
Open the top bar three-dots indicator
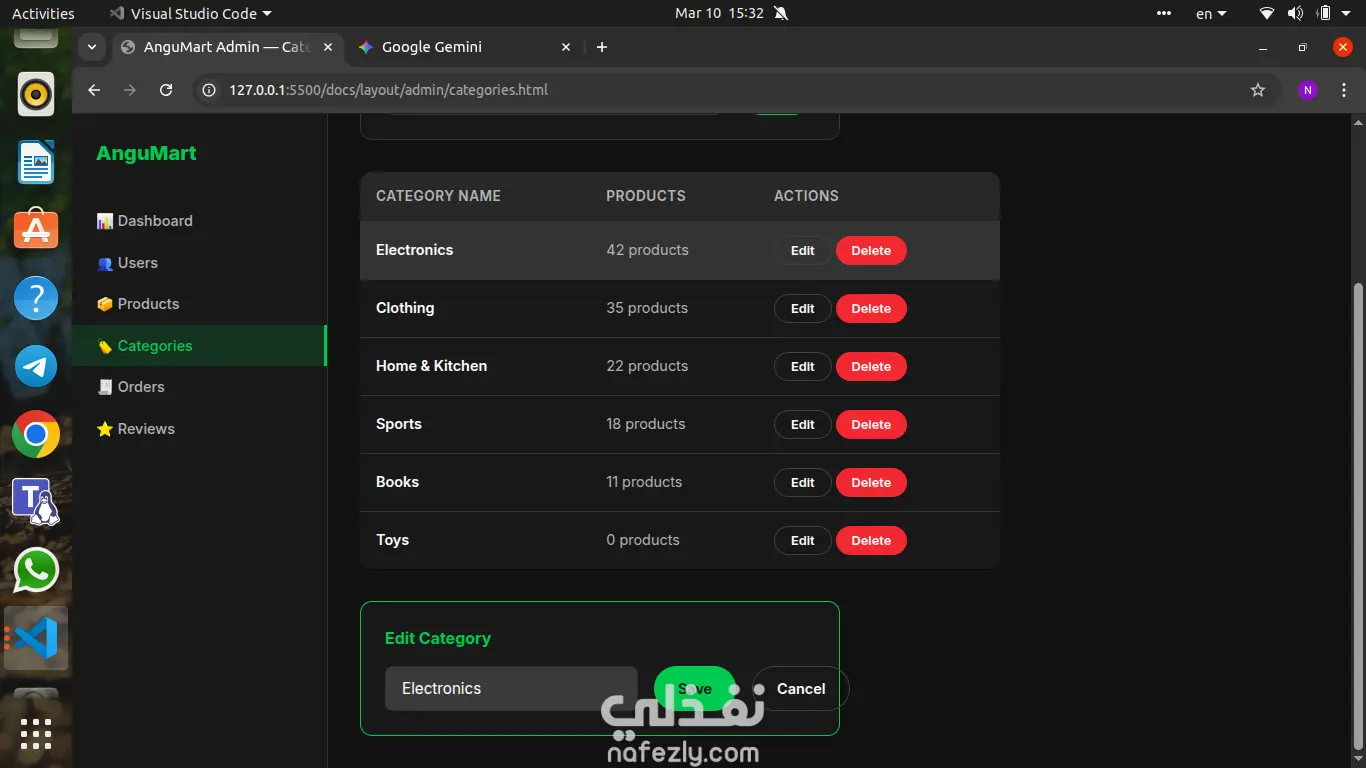pyautogui.click(x=1163, y=13)
